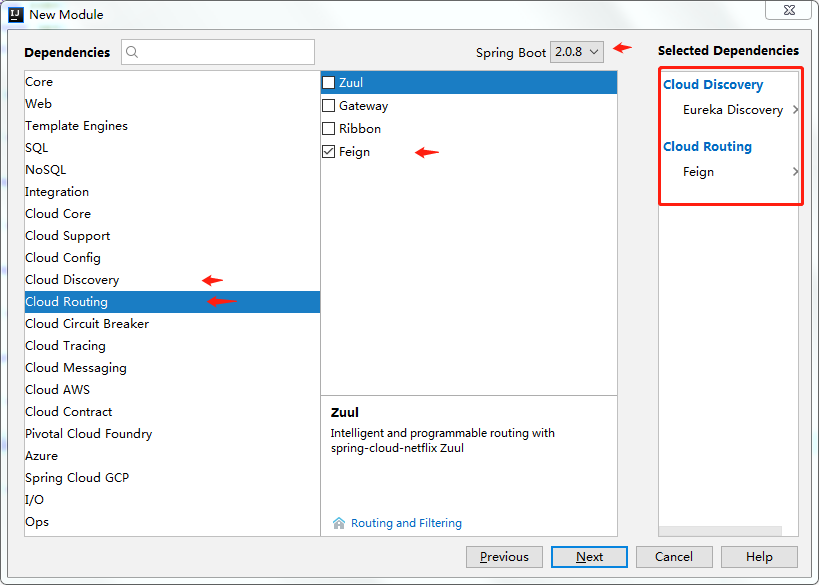Click the Cloud Routing heading in Selected Dependencies

point(707,146)
